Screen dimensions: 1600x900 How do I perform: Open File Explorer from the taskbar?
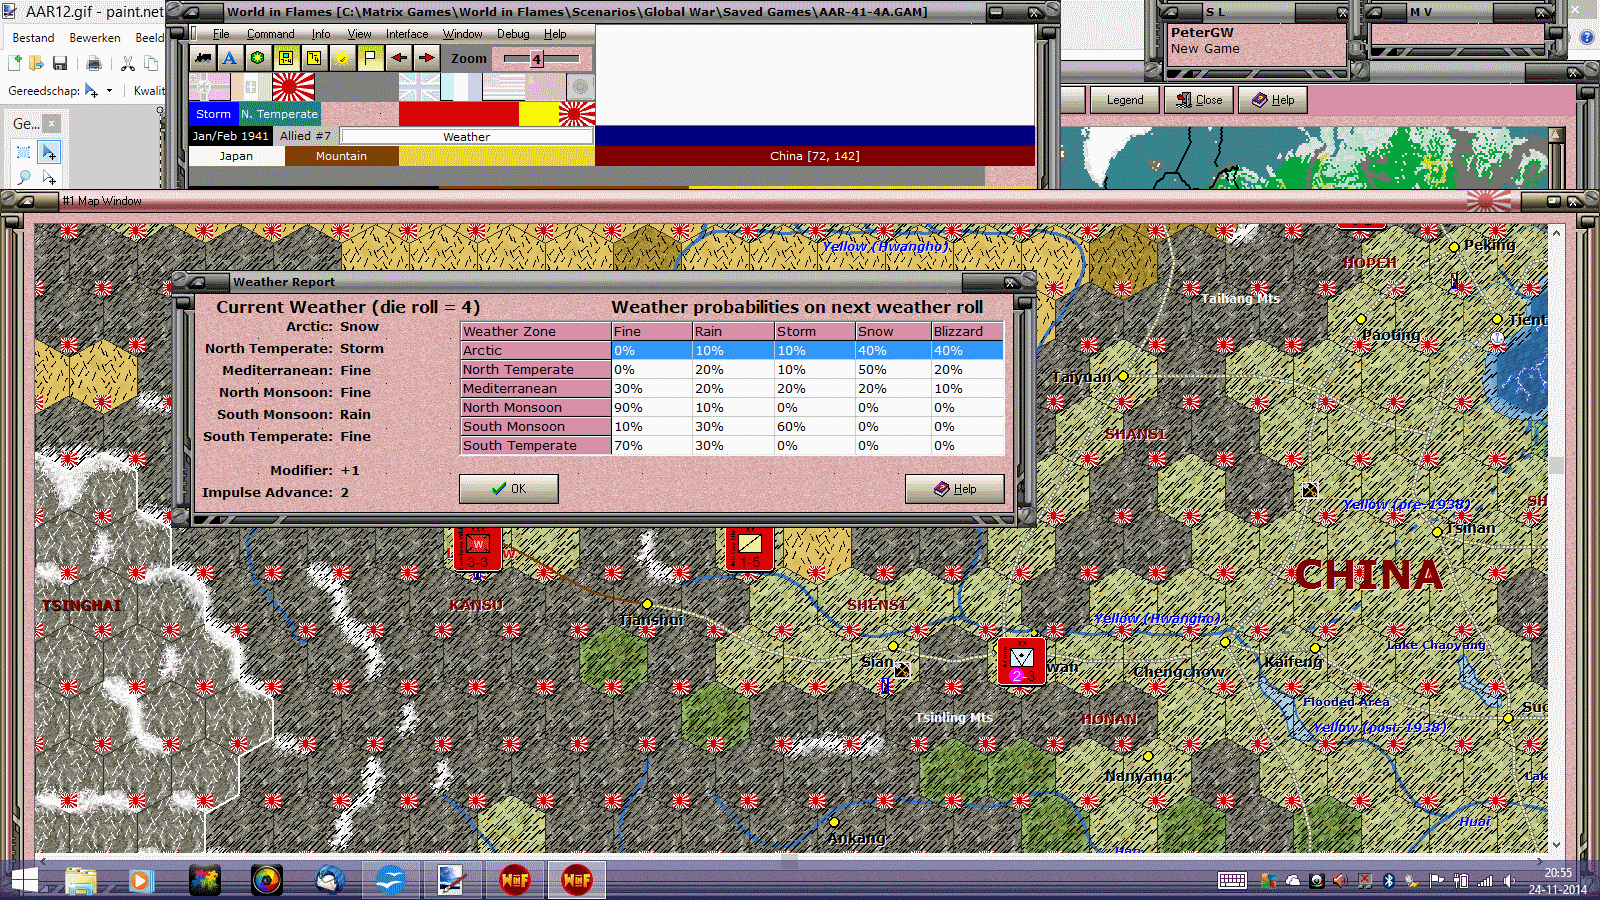(x=80, y=880)
